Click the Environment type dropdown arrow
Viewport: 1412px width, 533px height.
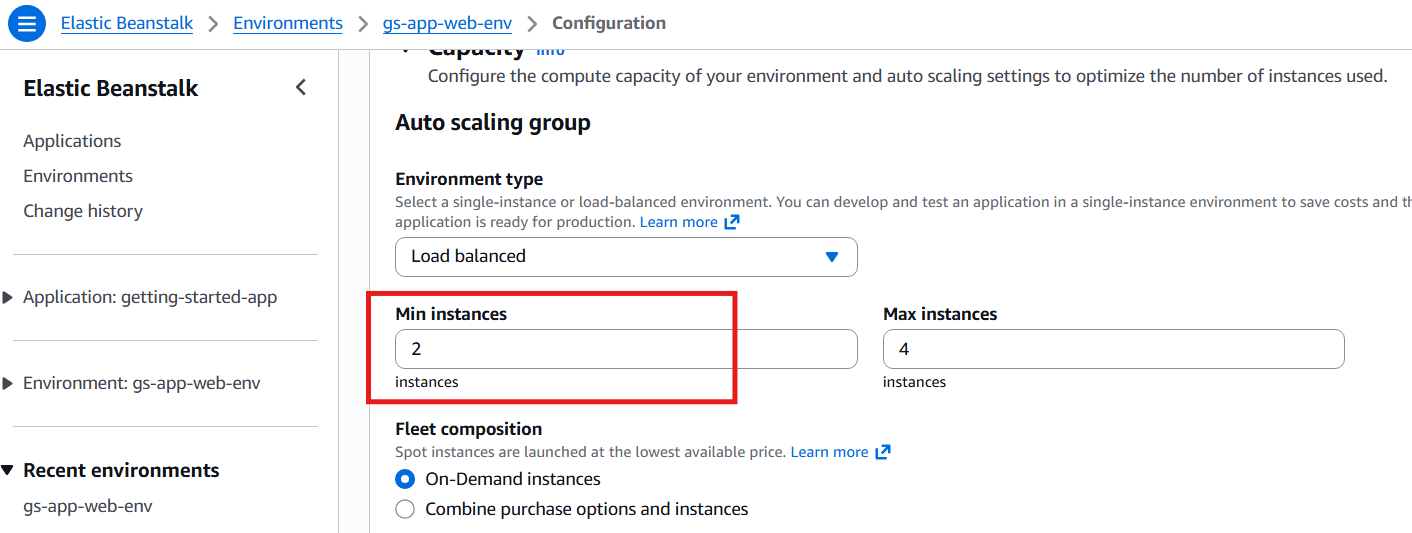(x=831, y=257)
